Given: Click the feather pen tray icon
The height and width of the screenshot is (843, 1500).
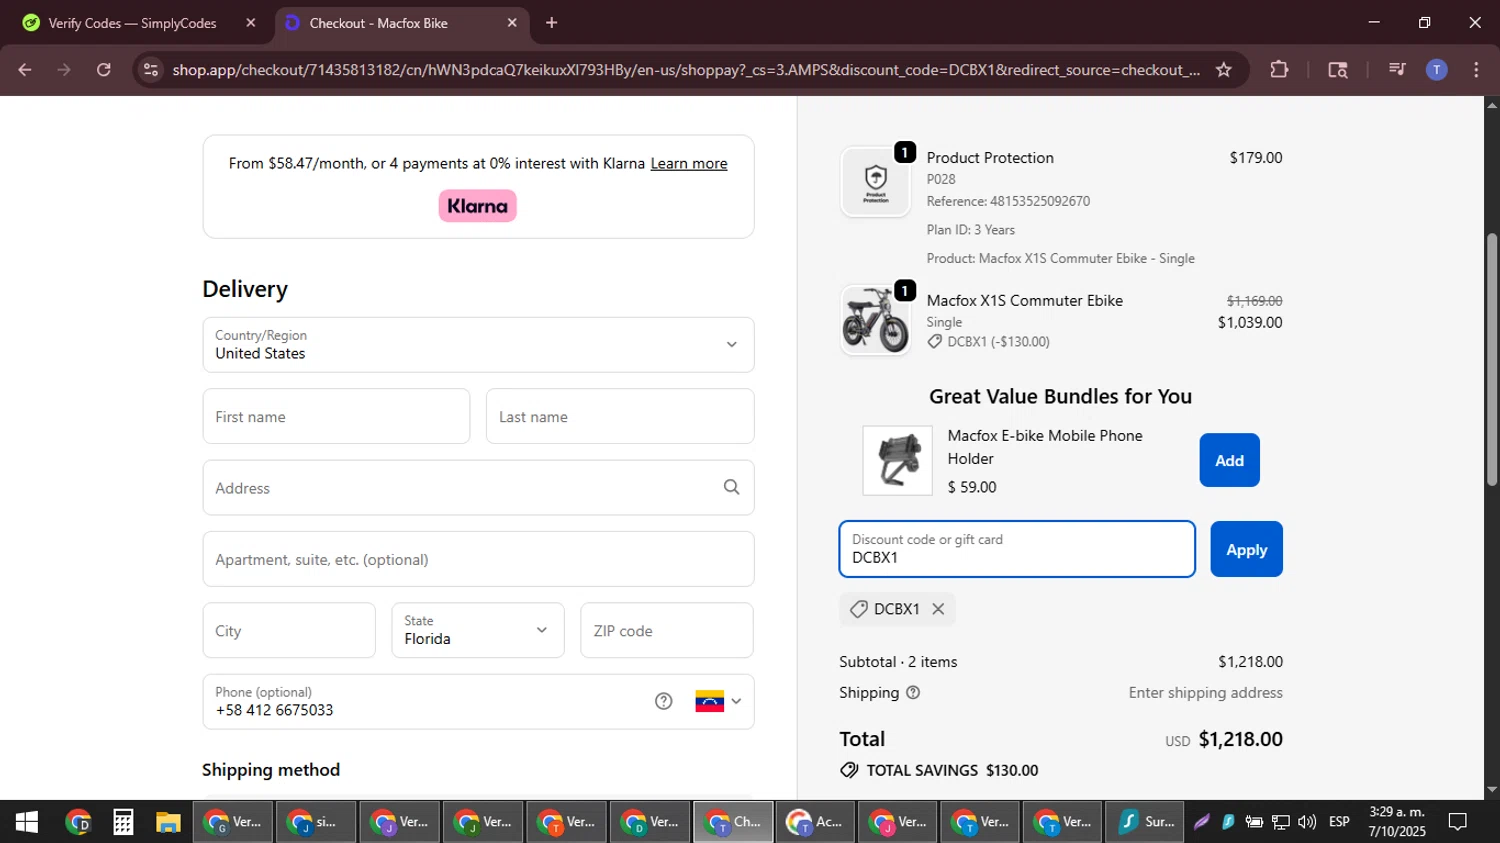Looking at the screenshot, I should 1202,822.
